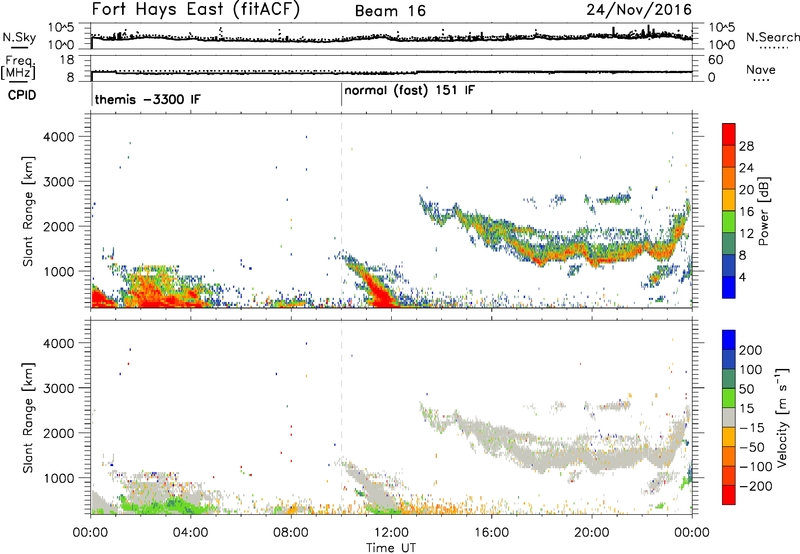The image size is (800, 554).
Task: Click the '3000' range tick in power panel
Action: (x=58, y=182)
